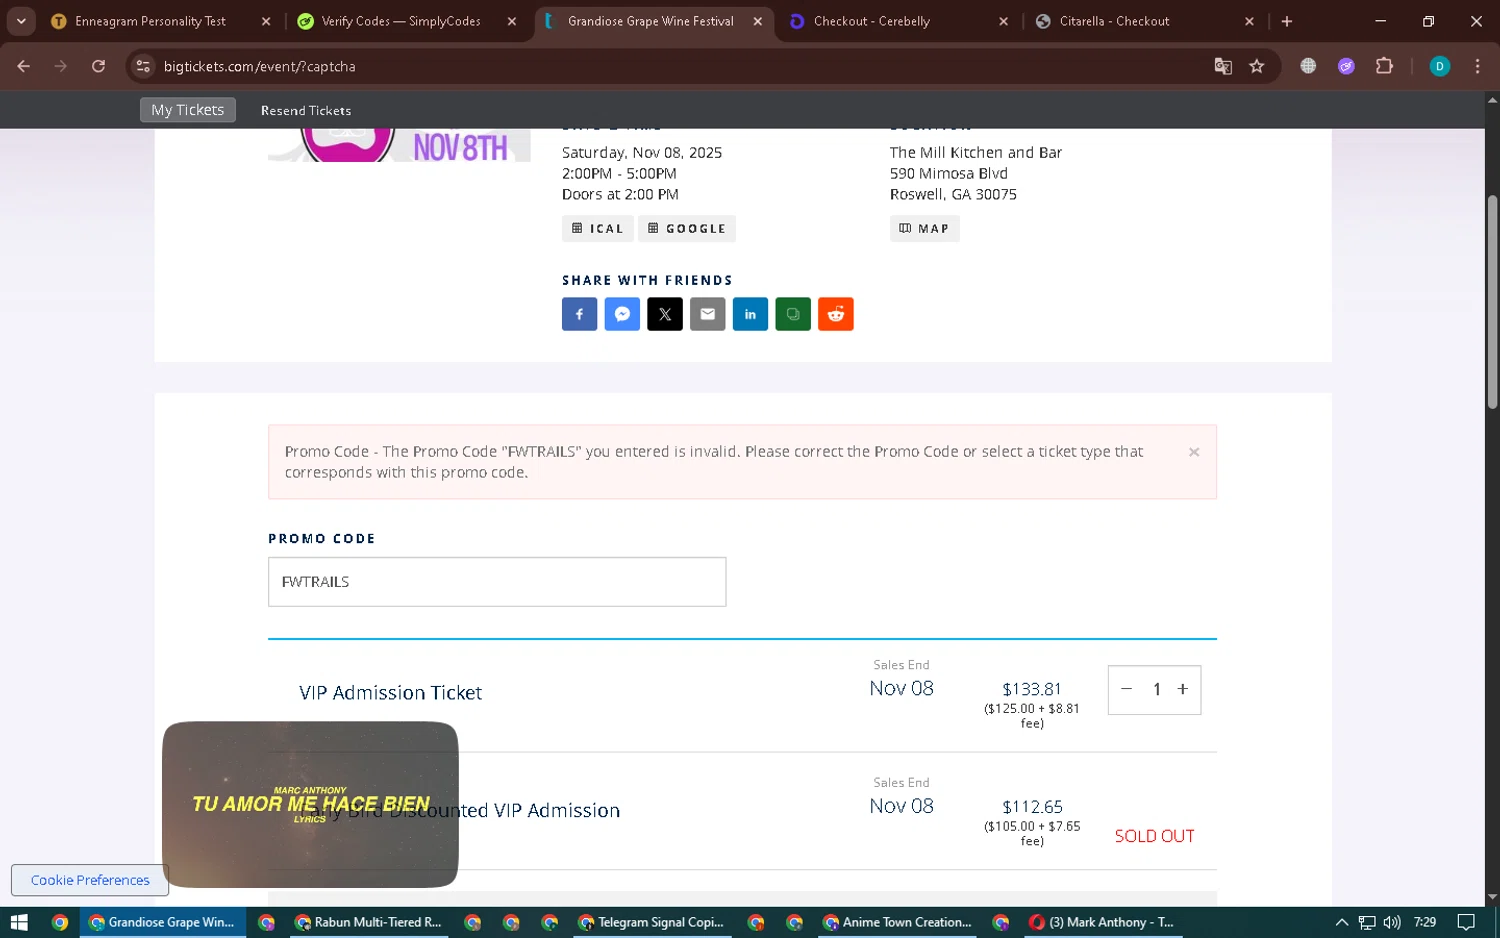
Task: Close the Enneagram Personality Test tab
Action: coord(266,21)
